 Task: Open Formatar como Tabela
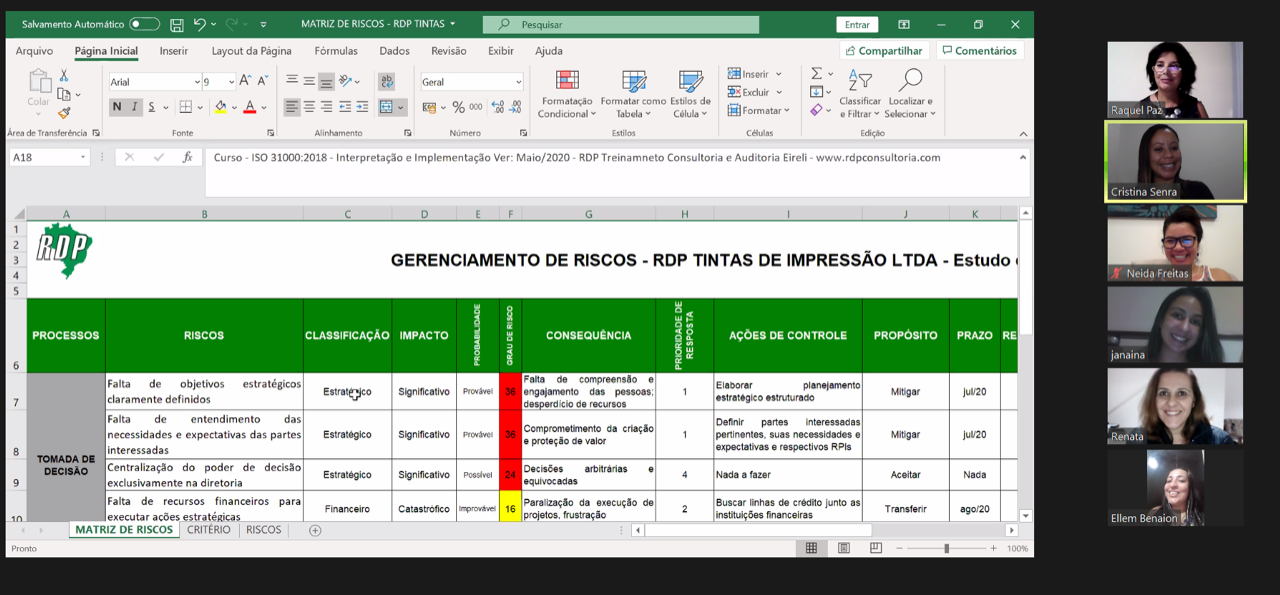tap(633, 94)
